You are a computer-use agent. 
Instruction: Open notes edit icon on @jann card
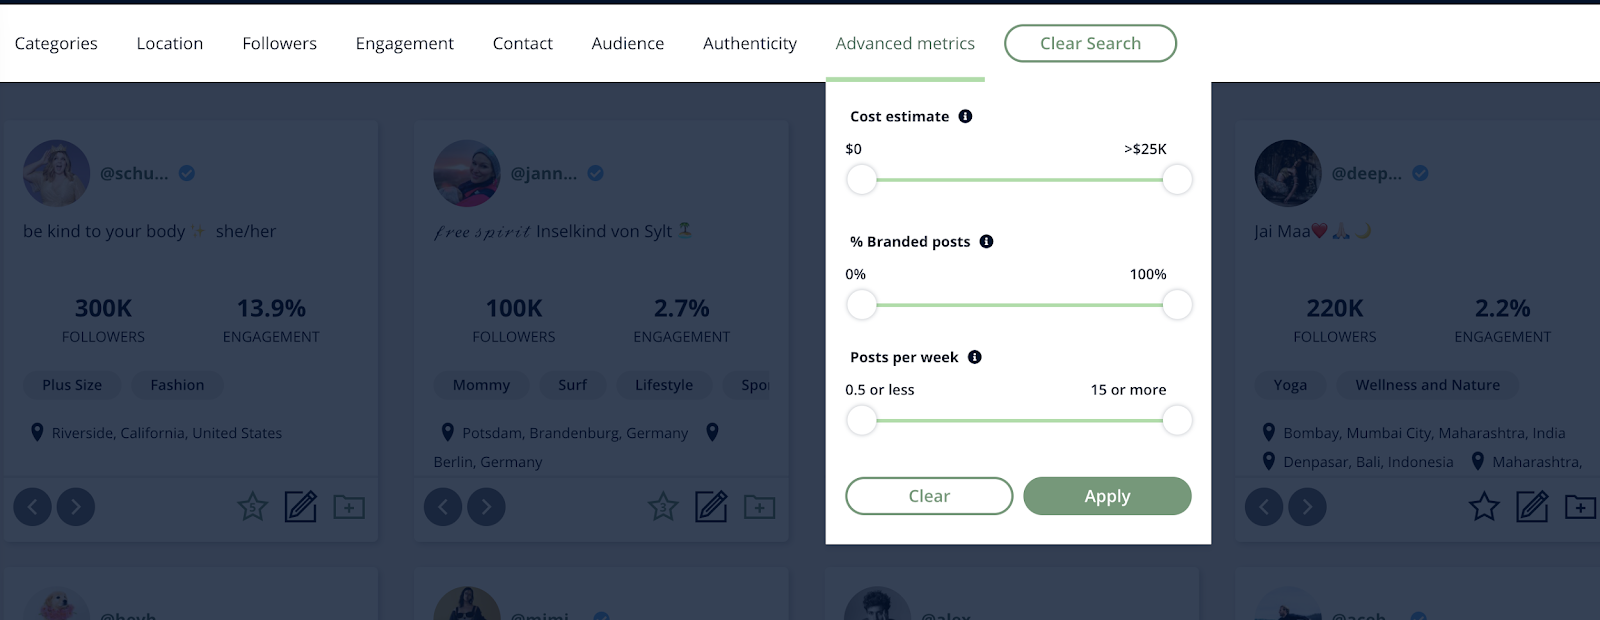[711, 507]
